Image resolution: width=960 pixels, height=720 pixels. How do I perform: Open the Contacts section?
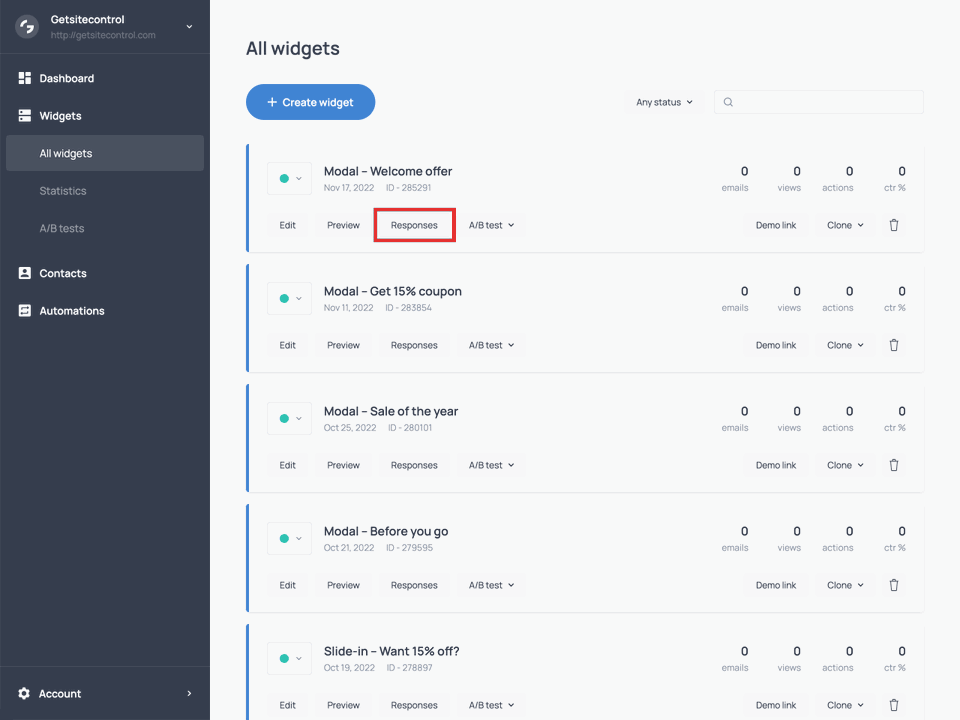point(64,273)
